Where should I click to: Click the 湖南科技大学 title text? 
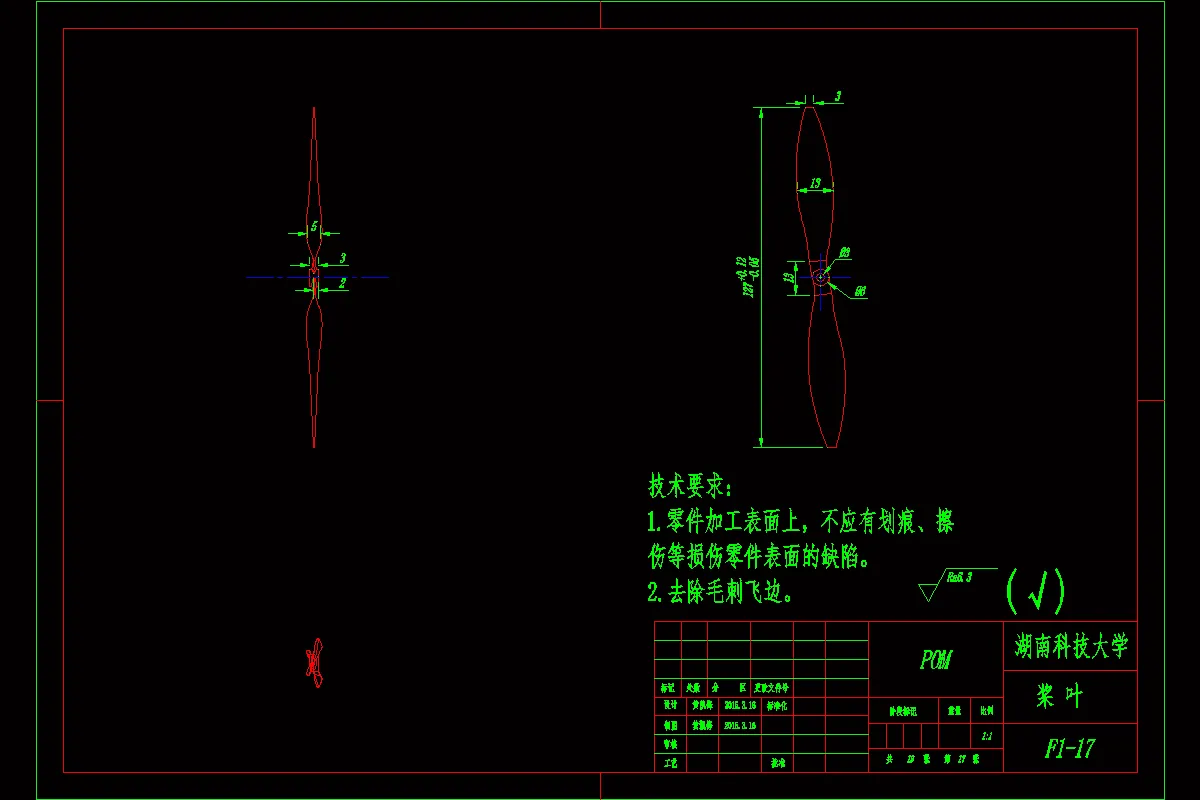click(1070, 646)
